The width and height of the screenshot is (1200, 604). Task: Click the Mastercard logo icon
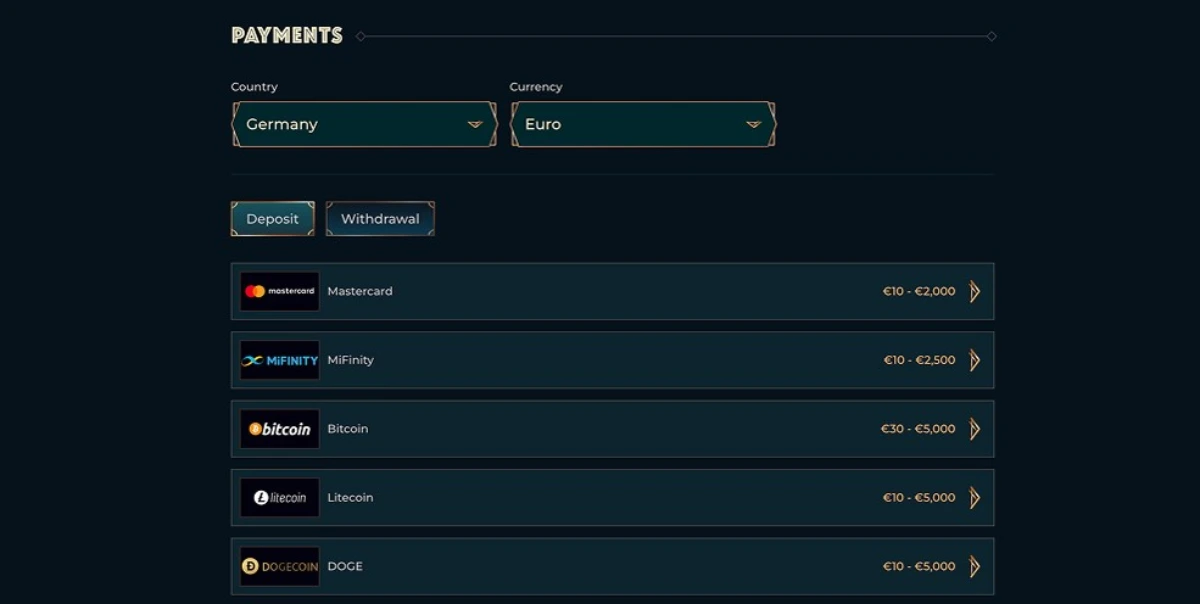tap(280, 291)
